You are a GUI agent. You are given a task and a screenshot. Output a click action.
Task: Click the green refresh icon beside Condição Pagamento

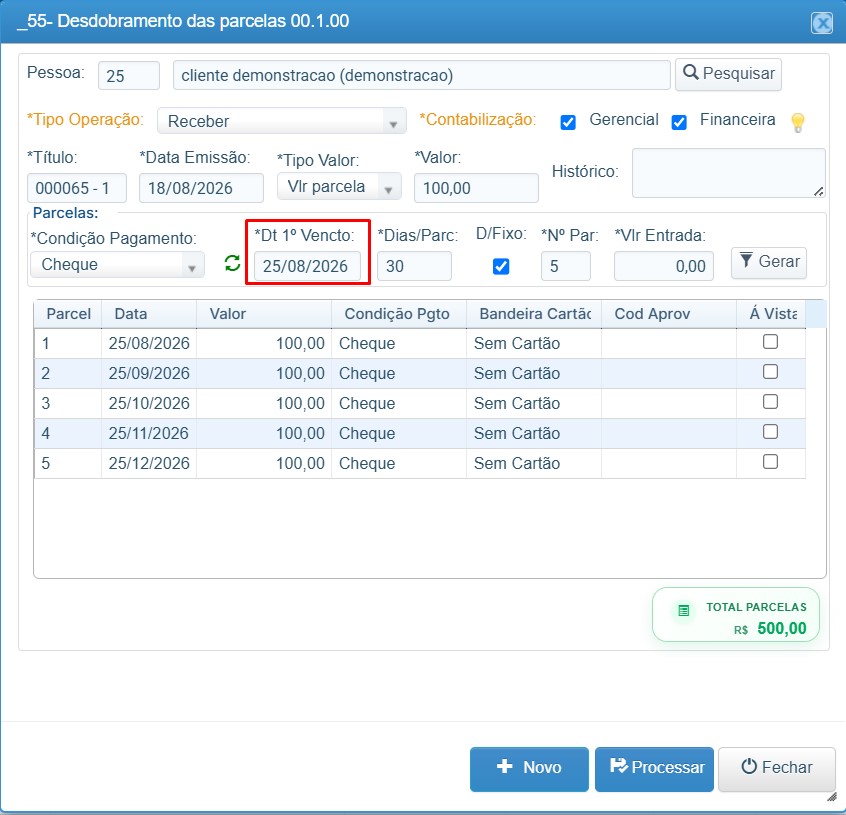pos(233,263)
